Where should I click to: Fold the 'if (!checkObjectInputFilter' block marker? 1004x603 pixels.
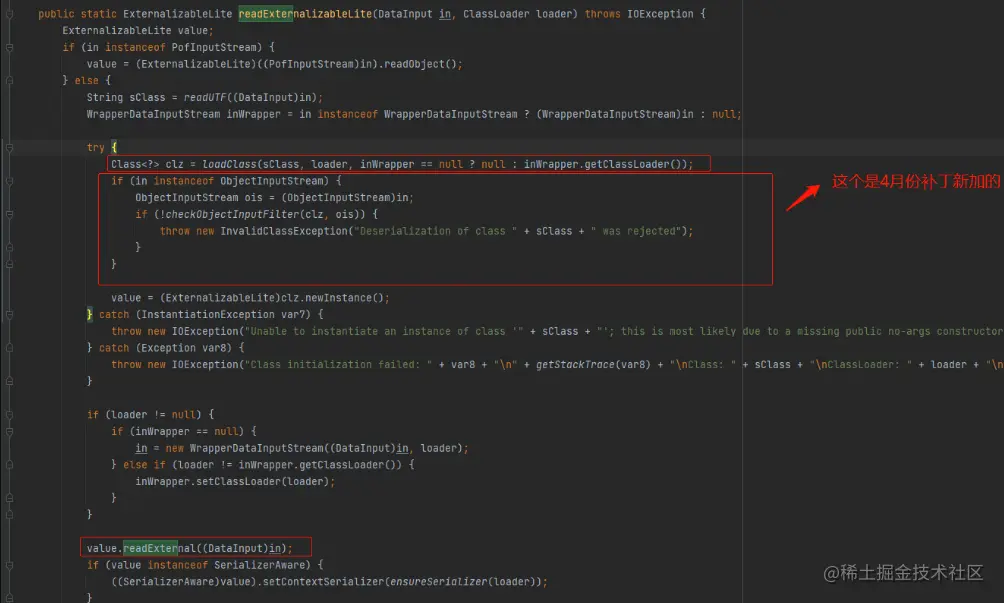pyautogui.click(x=9, y=214)
